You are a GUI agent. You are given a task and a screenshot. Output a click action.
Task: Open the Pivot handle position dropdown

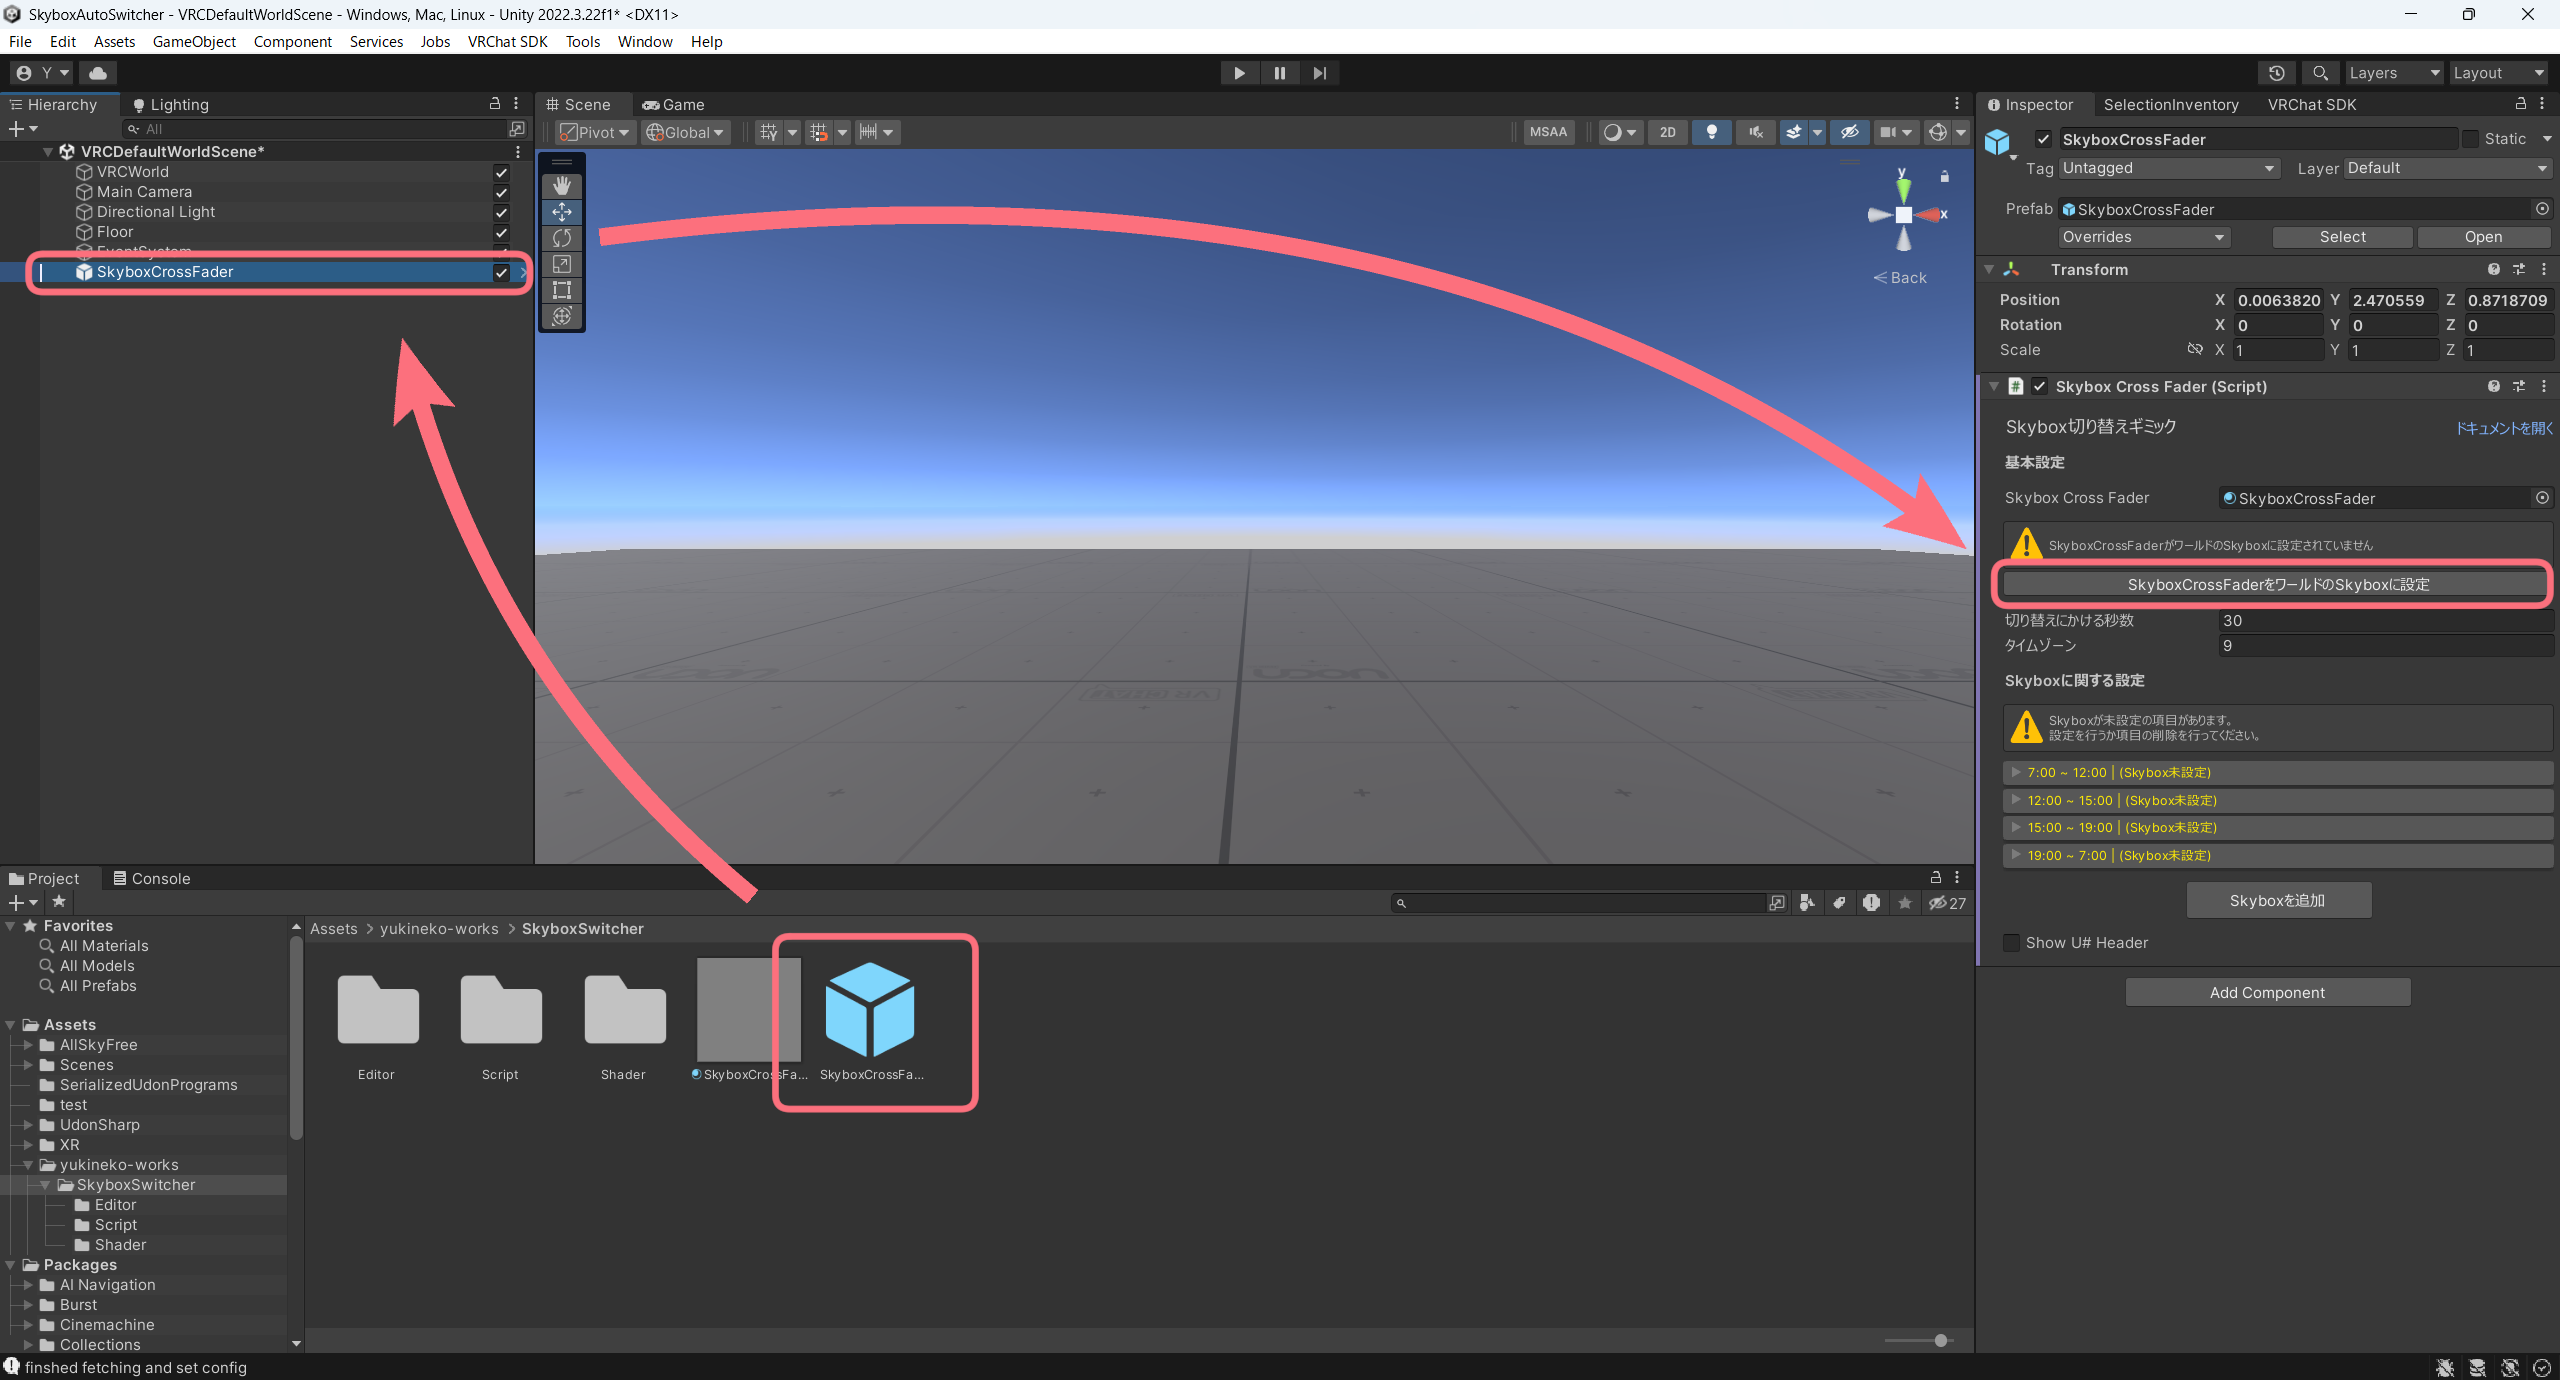click(x=594, y=132)
